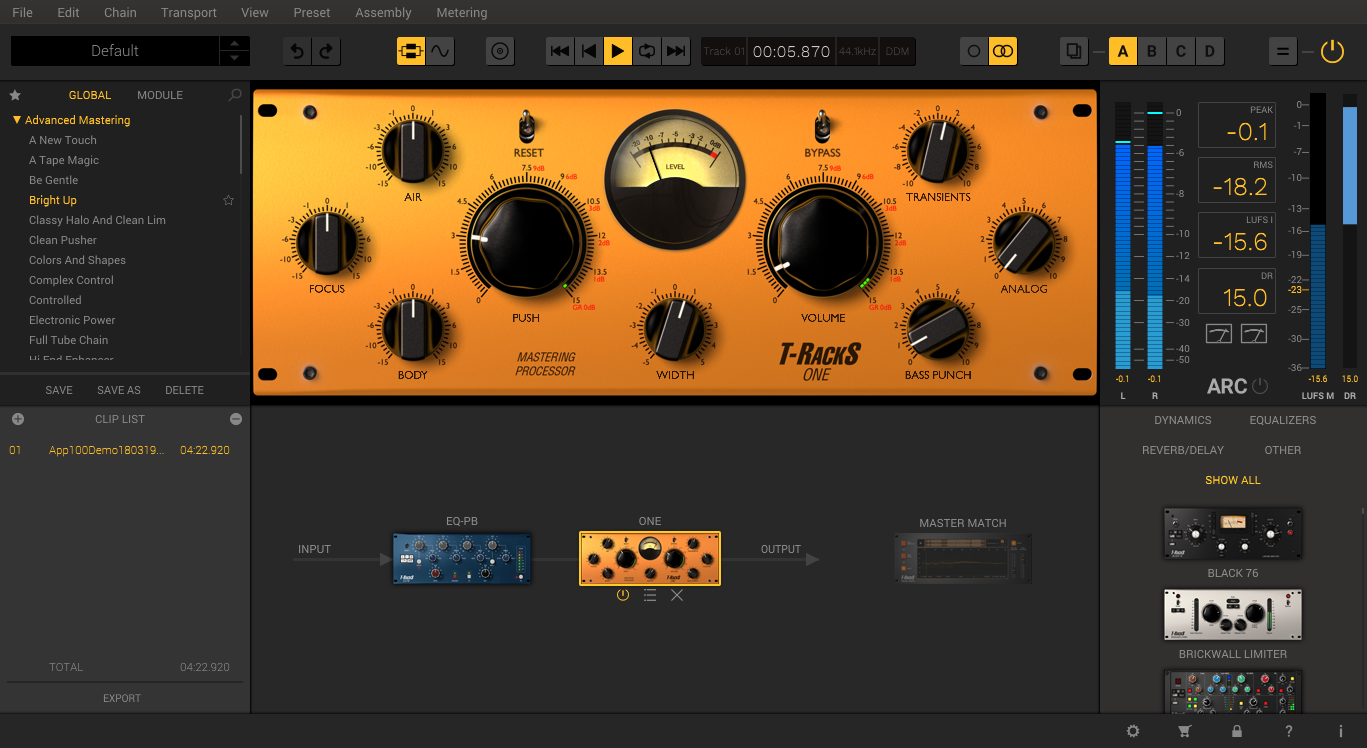Click the equal level-match button

pyautogui.click(x=1282, y=51)
